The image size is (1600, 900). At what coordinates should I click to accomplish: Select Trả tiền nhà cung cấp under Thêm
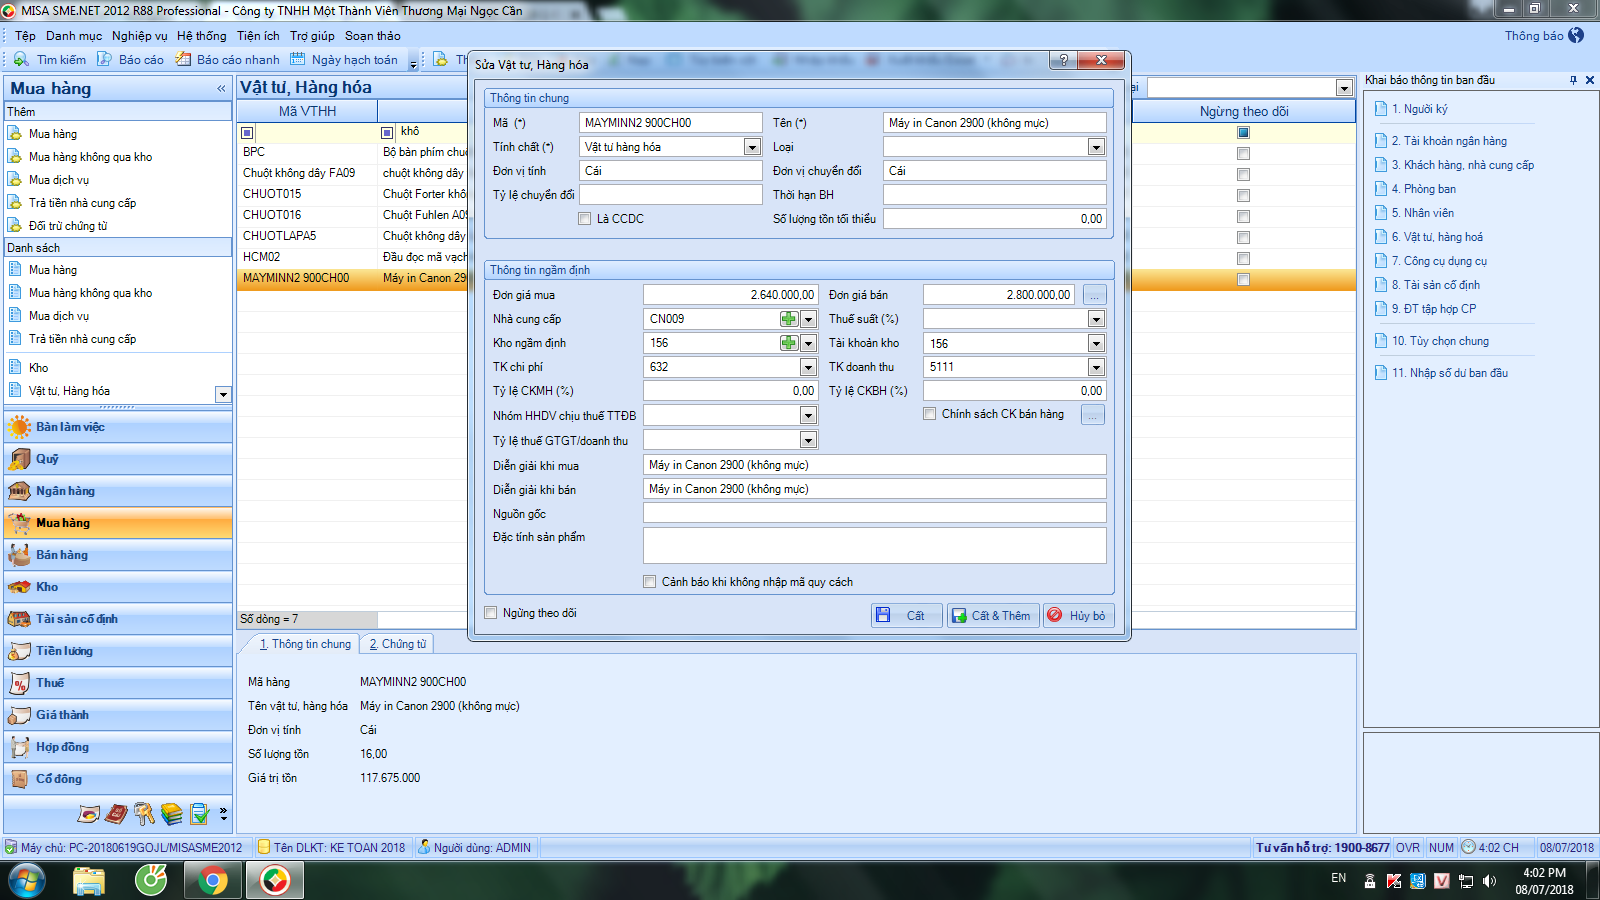tap(82, 203)
